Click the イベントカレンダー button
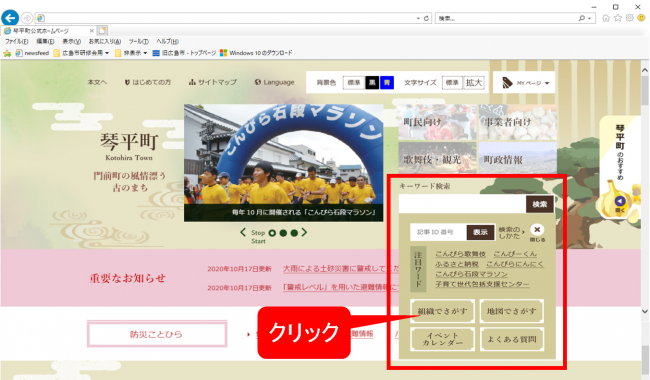The width and height of the screenshot is (650, 380). coord(442,339)
